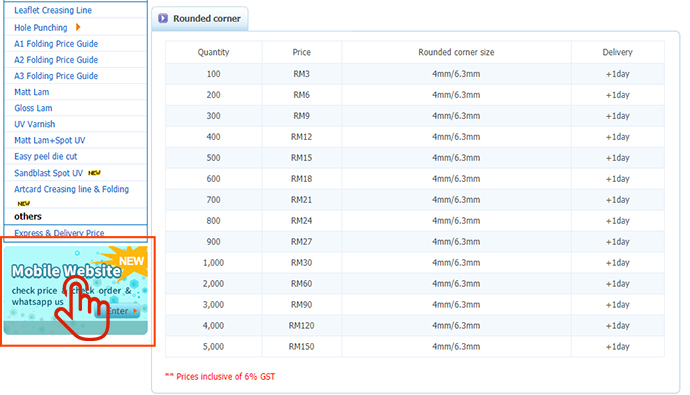Select the RM21 price cell
The image size is (690, 395).
pyautogui.click(x=301, y=200)
